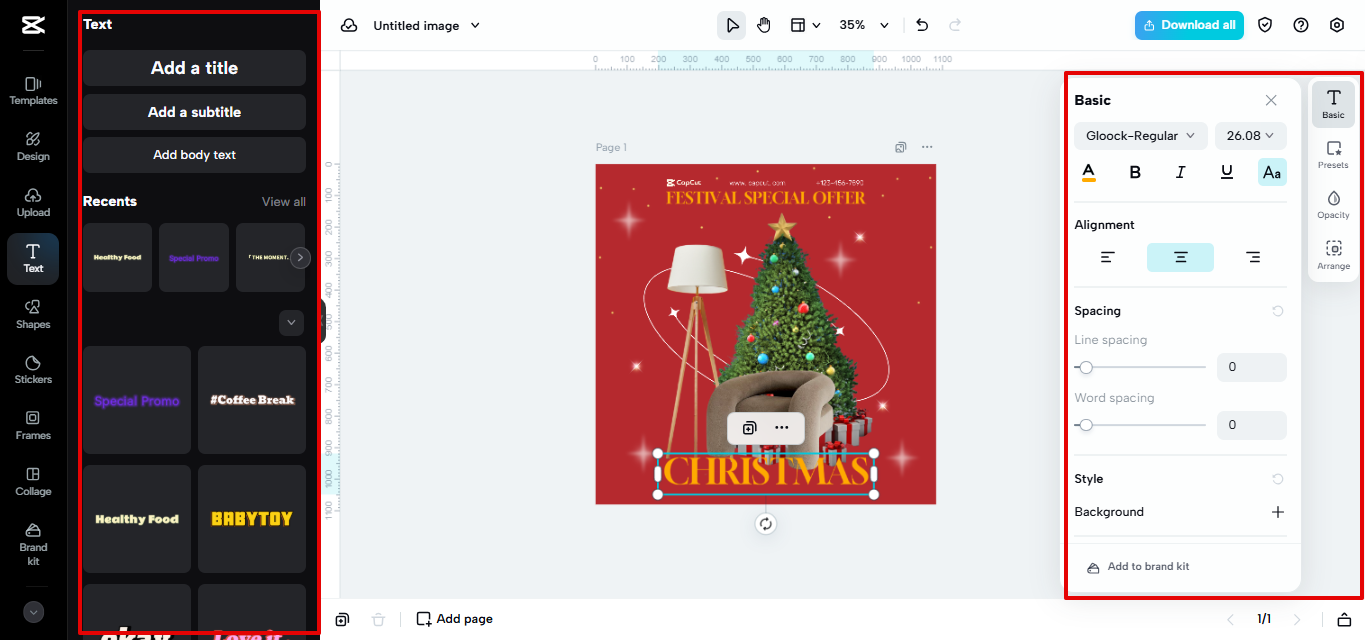Screen dimensions: 1368x640
Task: Undo the last action
Action: click(x=922, y=25)
